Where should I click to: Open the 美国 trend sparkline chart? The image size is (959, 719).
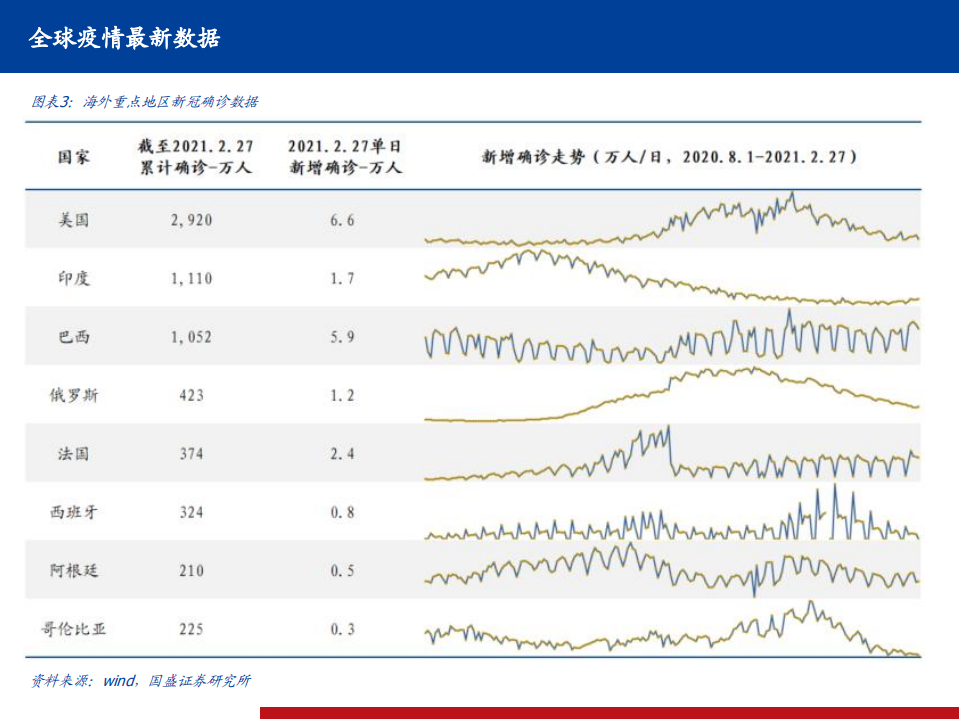tap(670, 221)
